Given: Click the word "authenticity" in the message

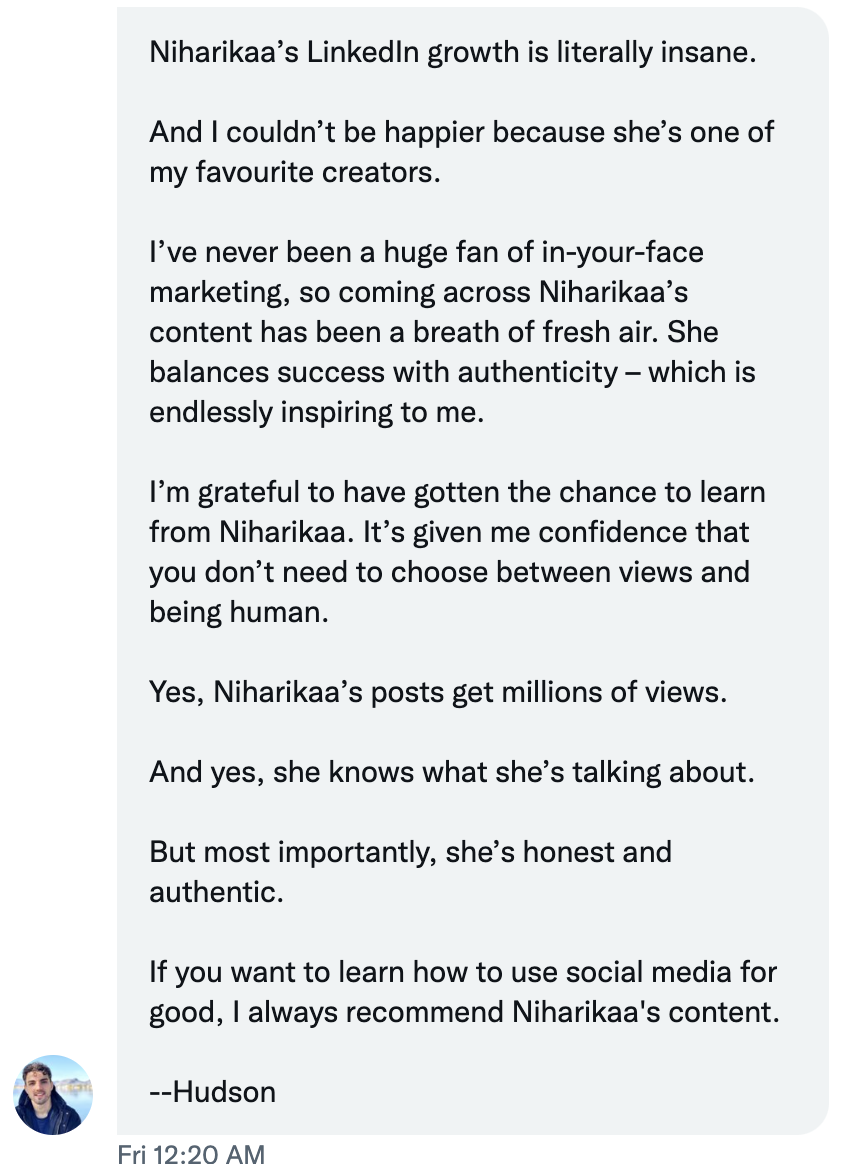Looking at the screenshot, I should click(538, 372).
